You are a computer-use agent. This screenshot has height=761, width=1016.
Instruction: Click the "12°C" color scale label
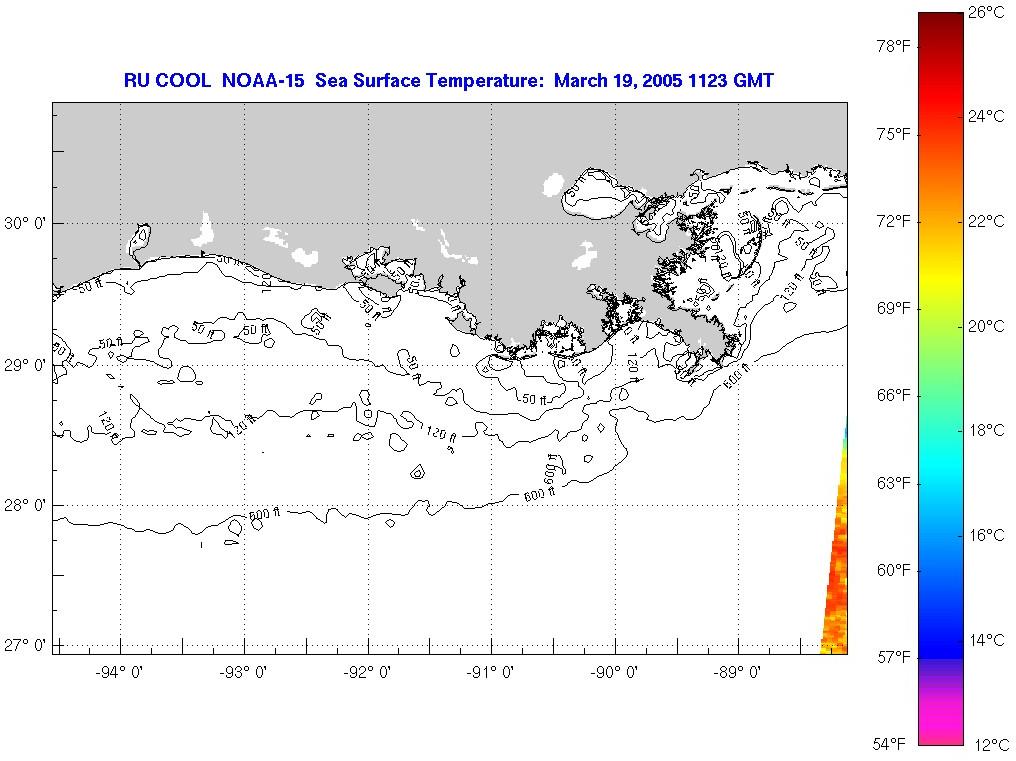click(991, 745)
